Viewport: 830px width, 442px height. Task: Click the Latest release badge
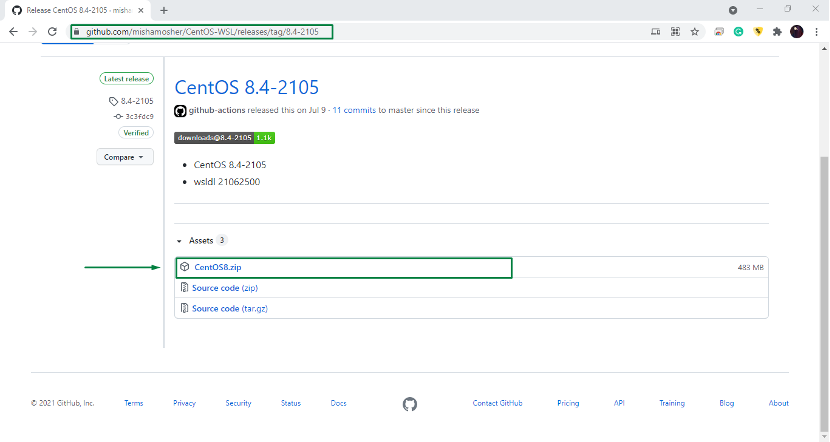point(127,79)
